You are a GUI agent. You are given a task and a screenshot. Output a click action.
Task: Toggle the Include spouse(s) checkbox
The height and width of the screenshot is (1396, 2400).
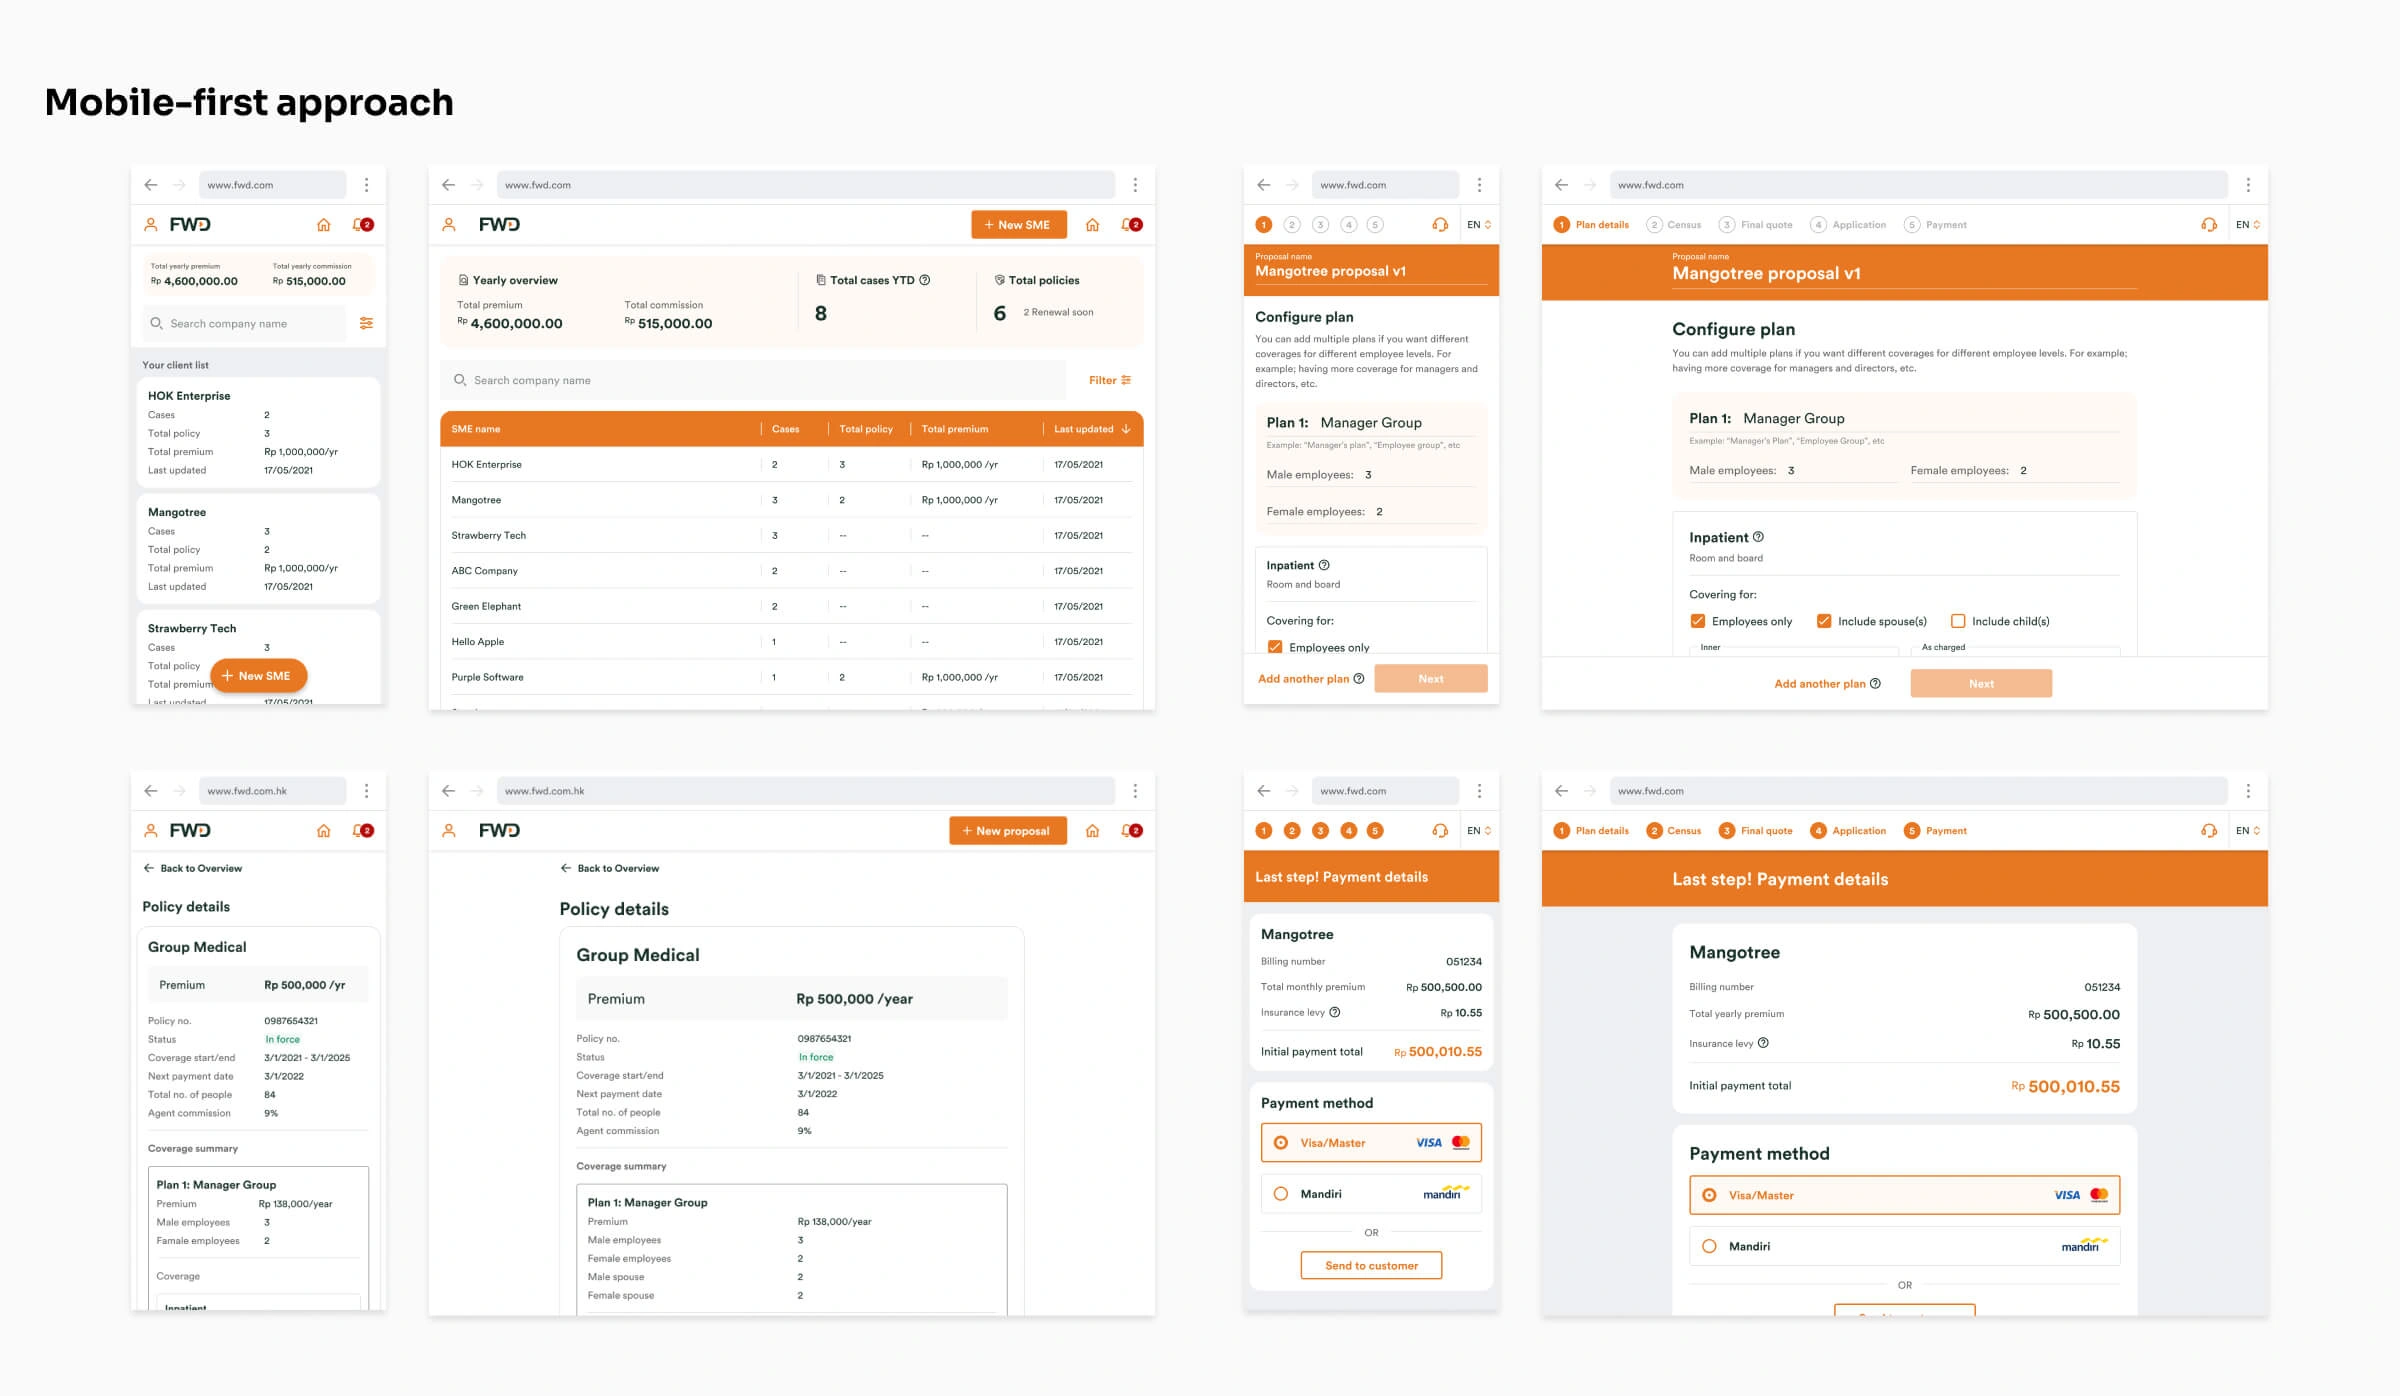(1824, 621)
